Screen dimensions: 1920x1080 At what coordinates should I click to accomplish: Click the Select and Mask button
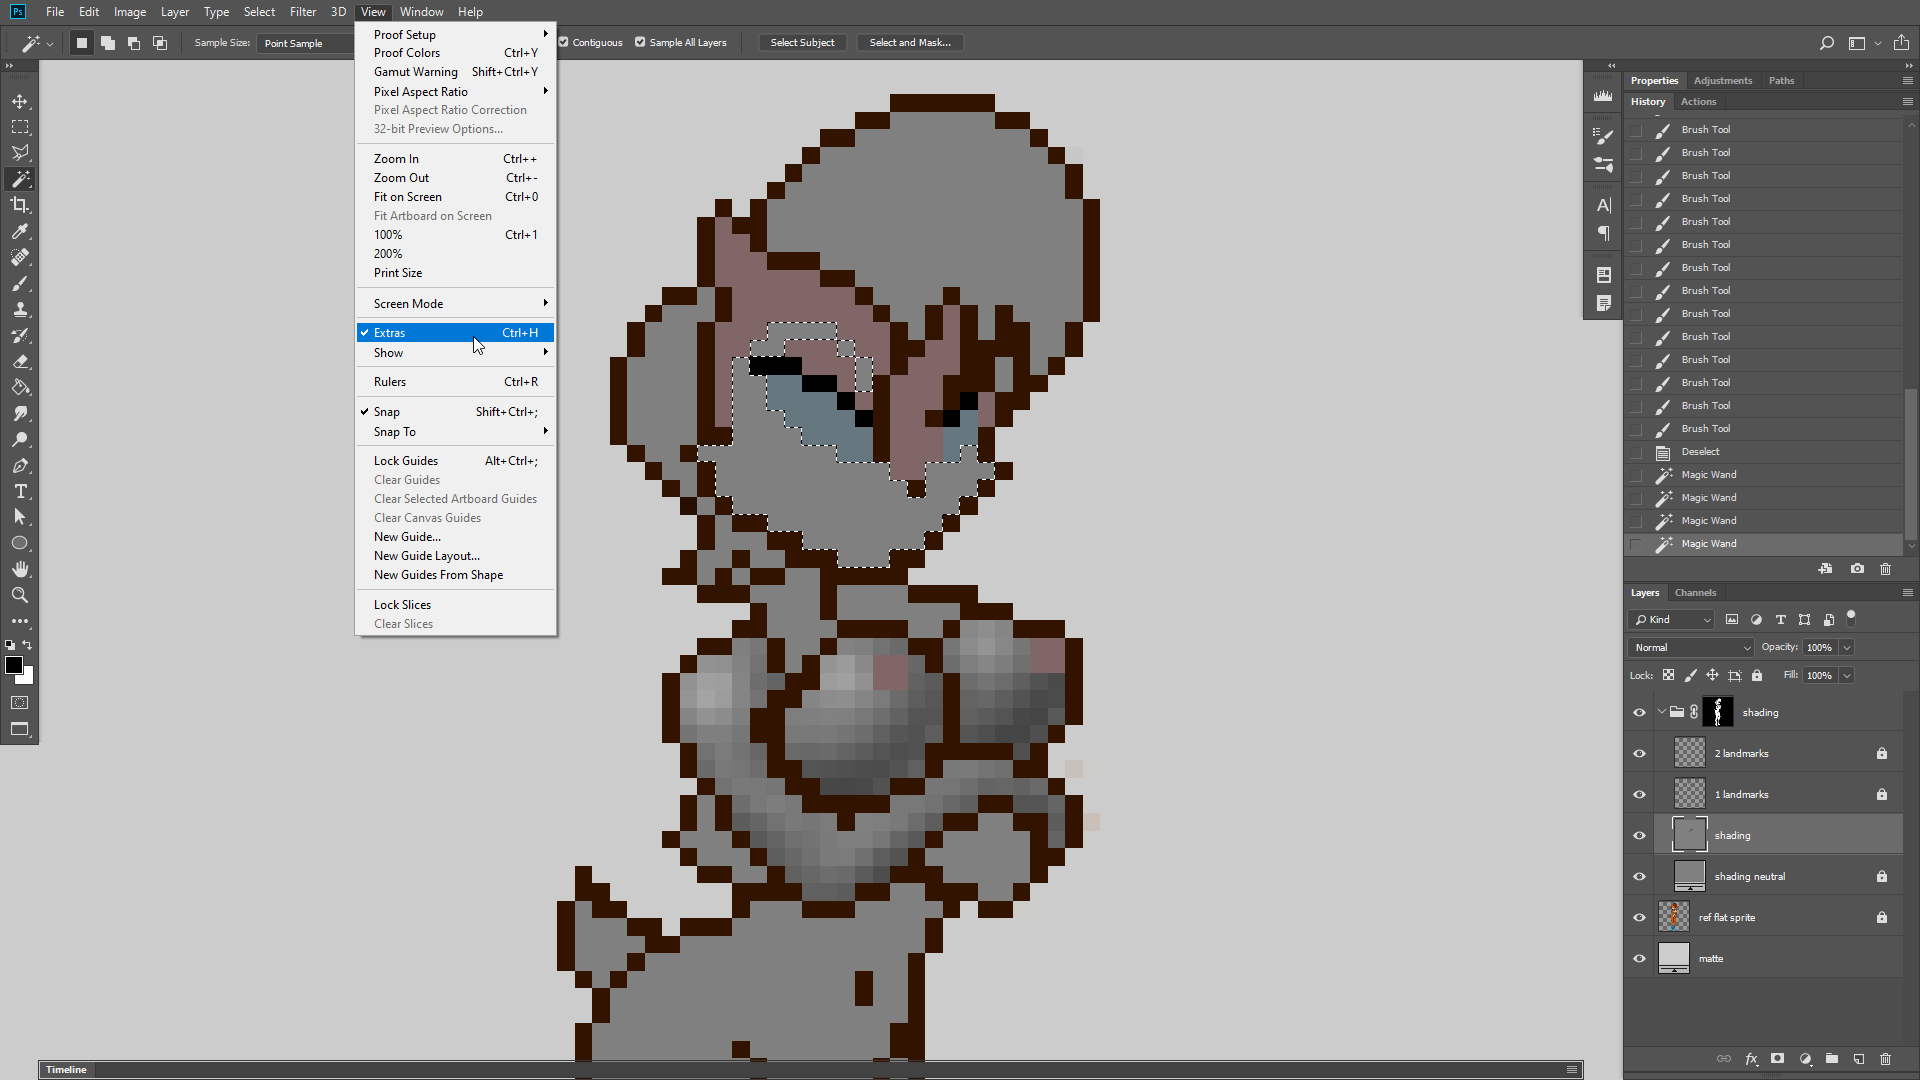pyautogui.click(x=909, y=42)
